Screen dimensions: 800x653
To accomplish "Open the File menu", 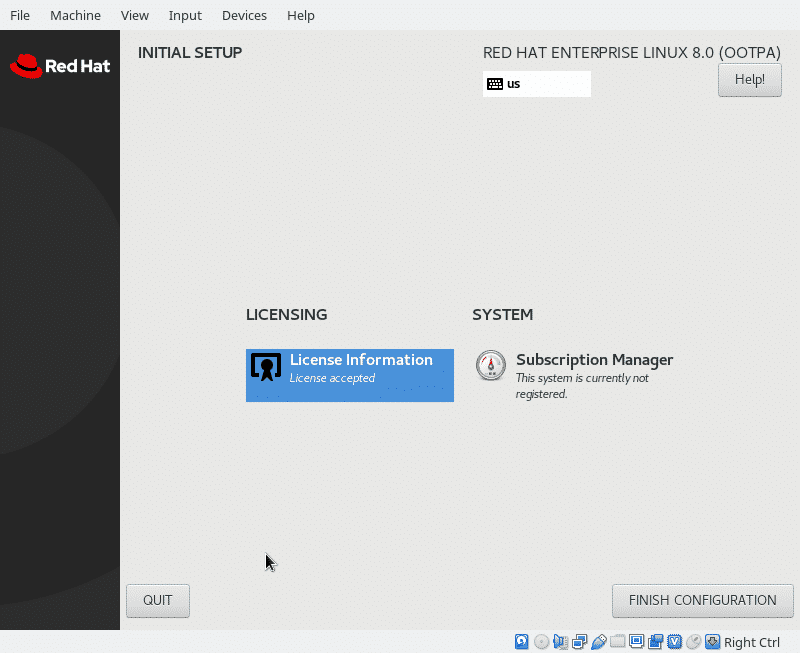I will [x=20, y=15].
